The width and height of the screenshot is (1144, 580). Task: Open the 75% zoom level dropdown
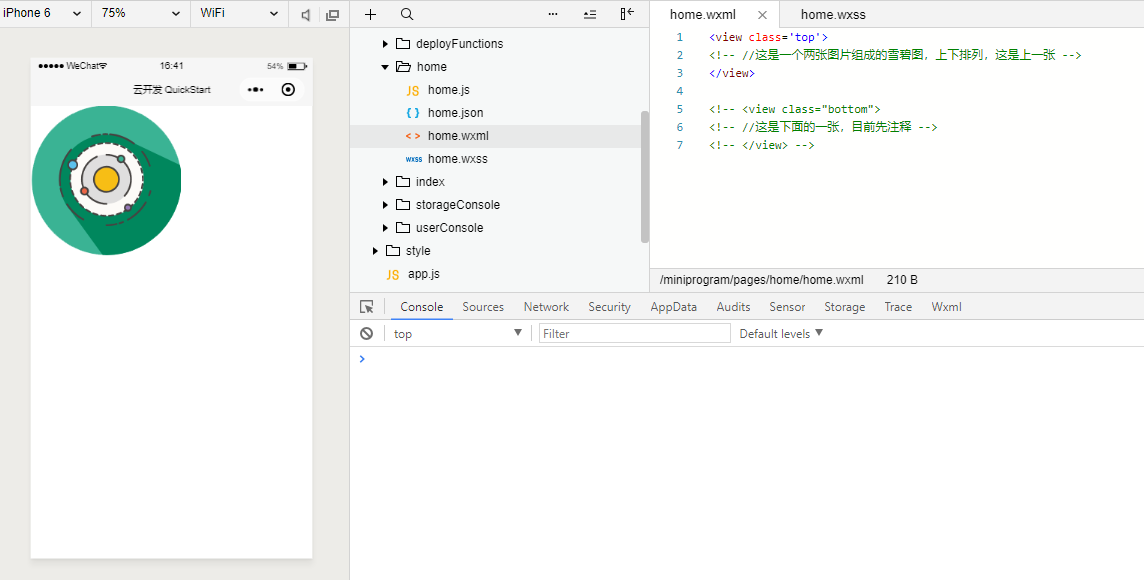tap(141, 14)
